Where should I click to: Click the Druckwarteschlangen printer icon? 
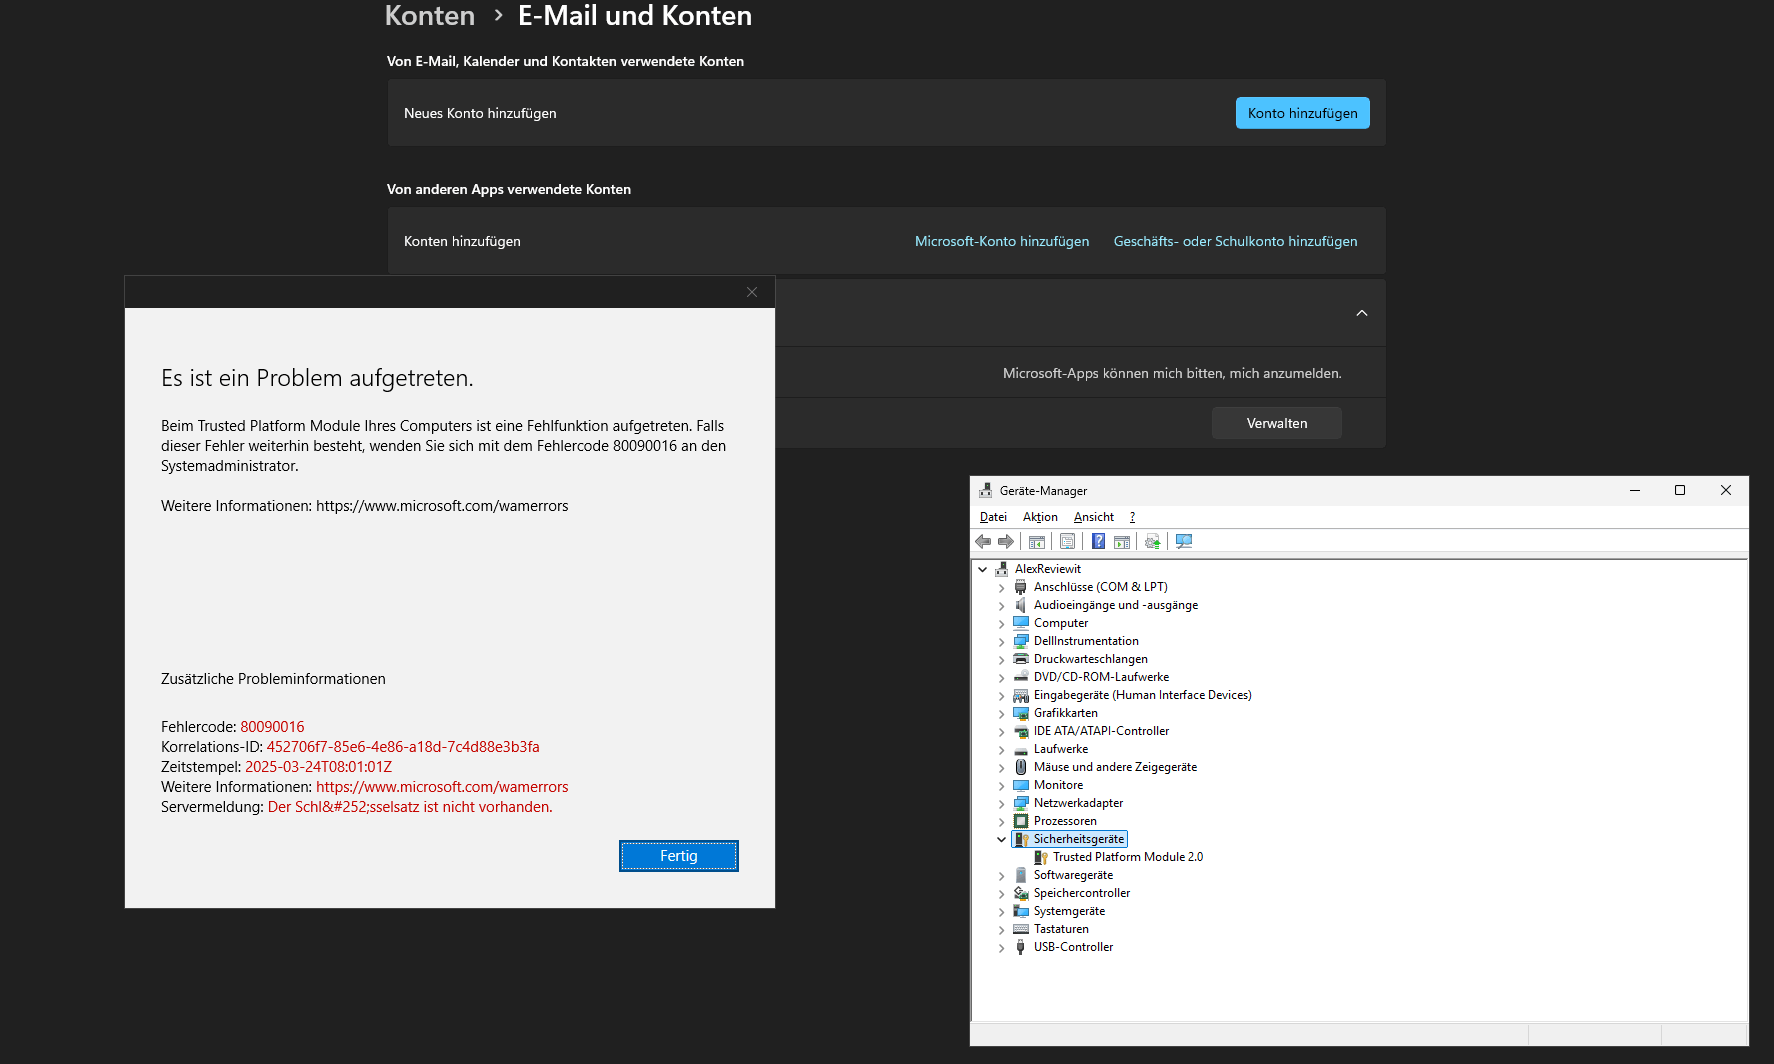pos(1021,659)
